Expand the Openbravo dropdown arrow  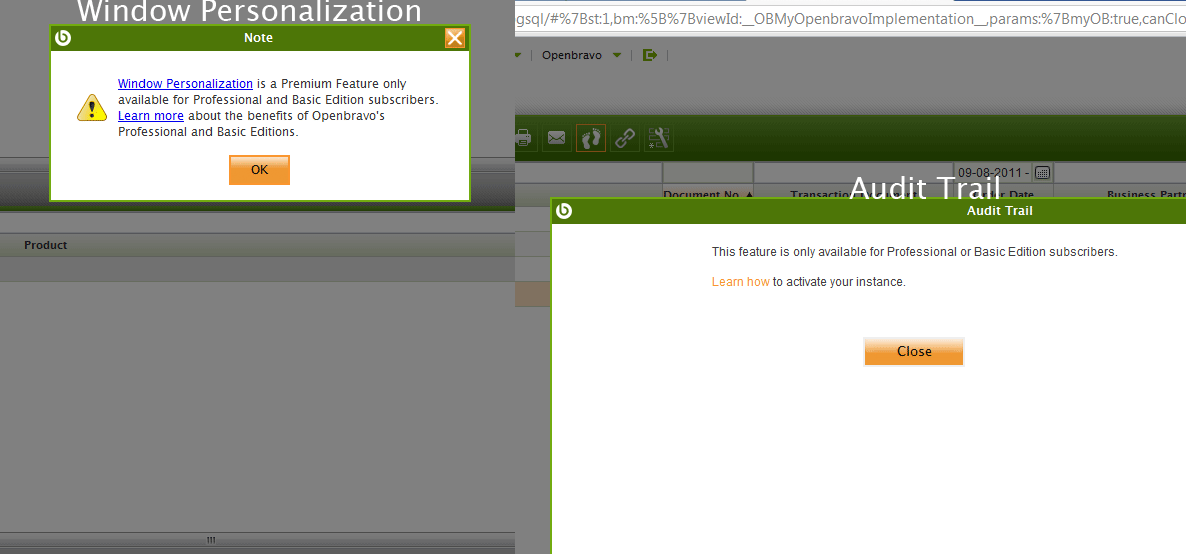[x=617, y=55]
